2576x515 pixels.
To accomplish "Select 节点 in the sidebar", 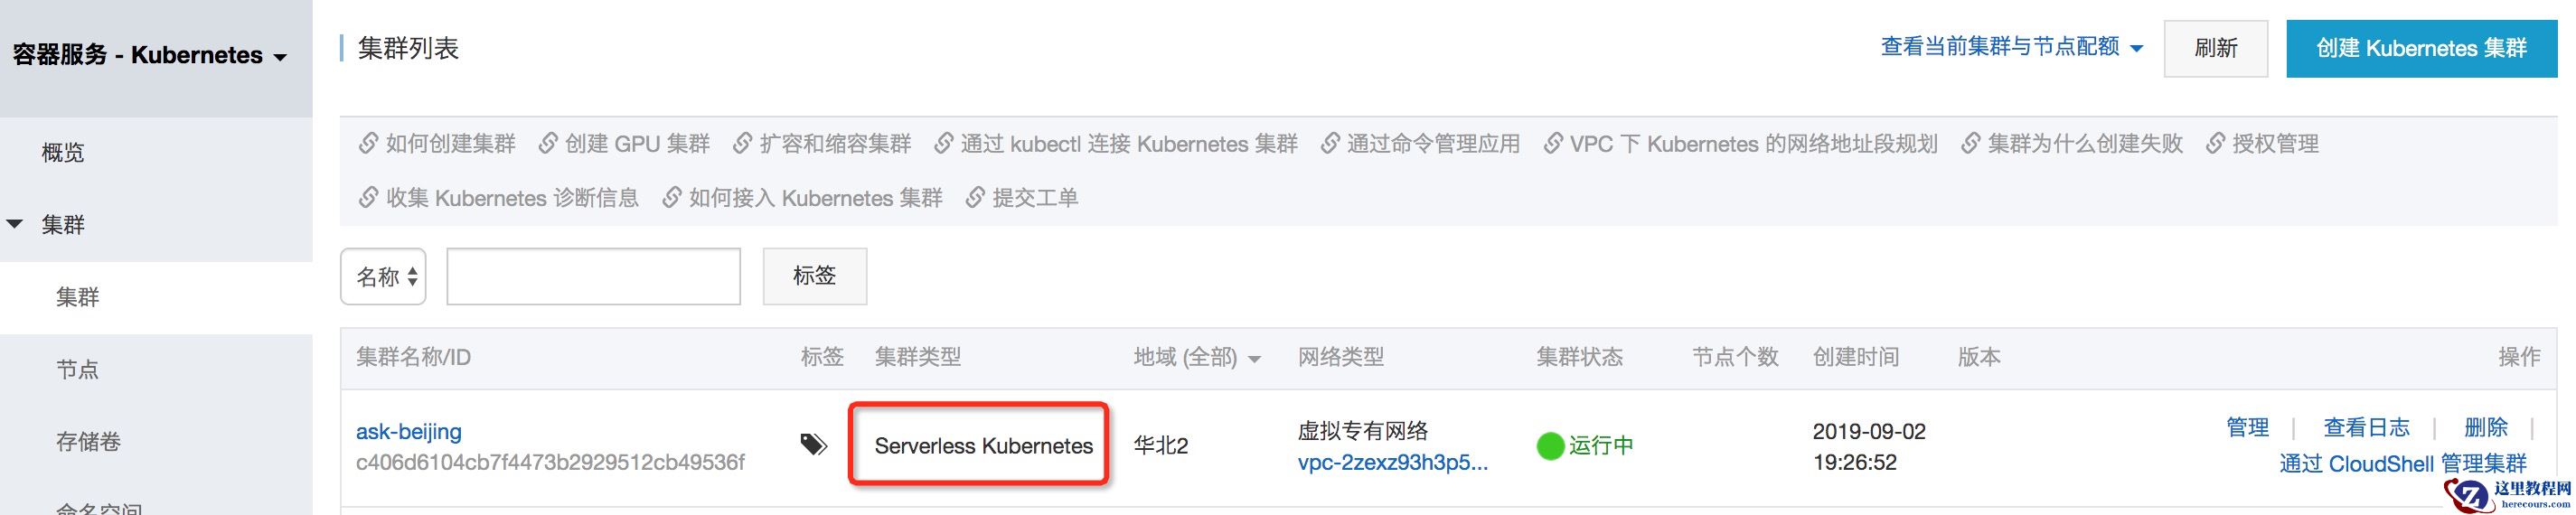I will [77, 369].
